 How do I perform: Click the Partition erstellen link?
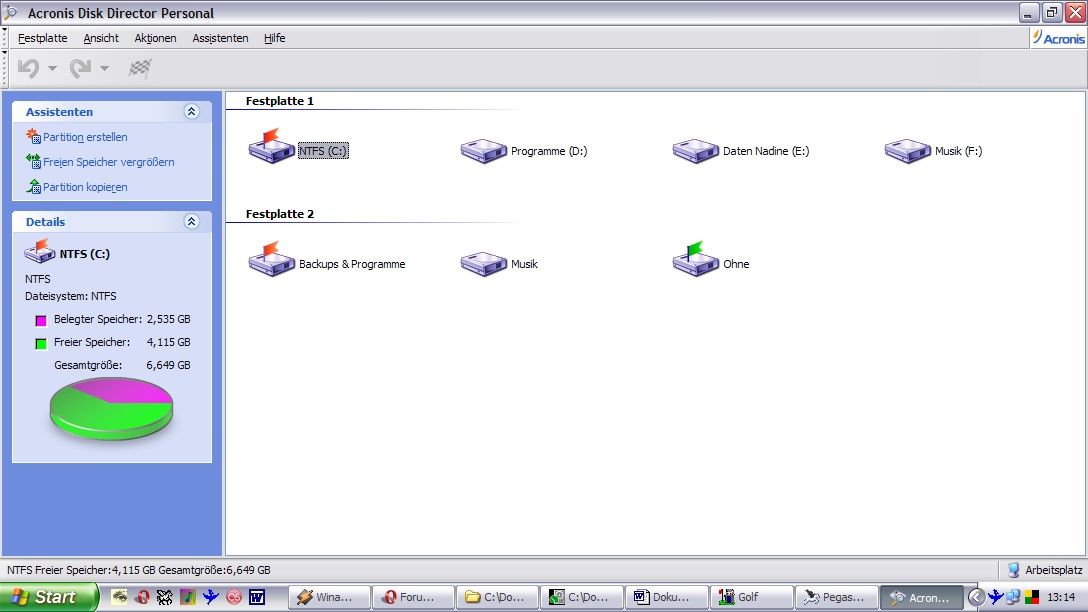tap(85, 137)
